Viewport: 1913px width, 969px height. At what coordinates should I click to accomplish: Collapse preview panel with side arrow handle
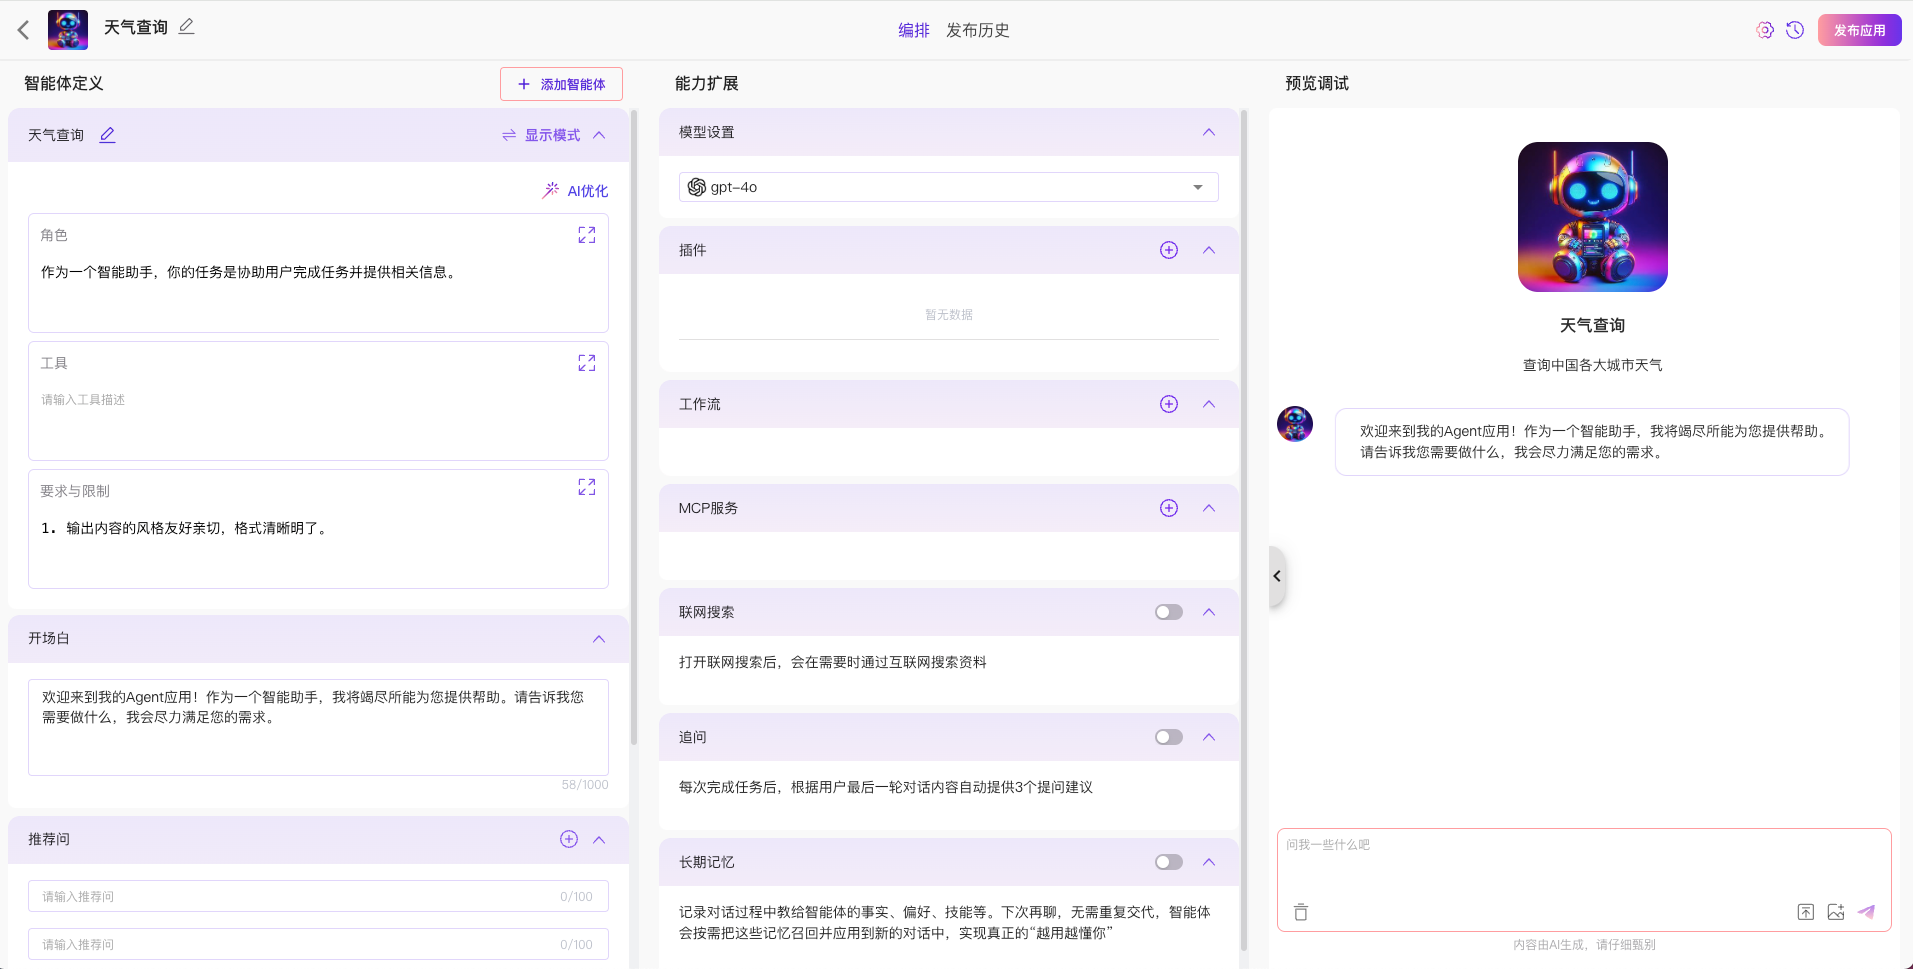1277,576
